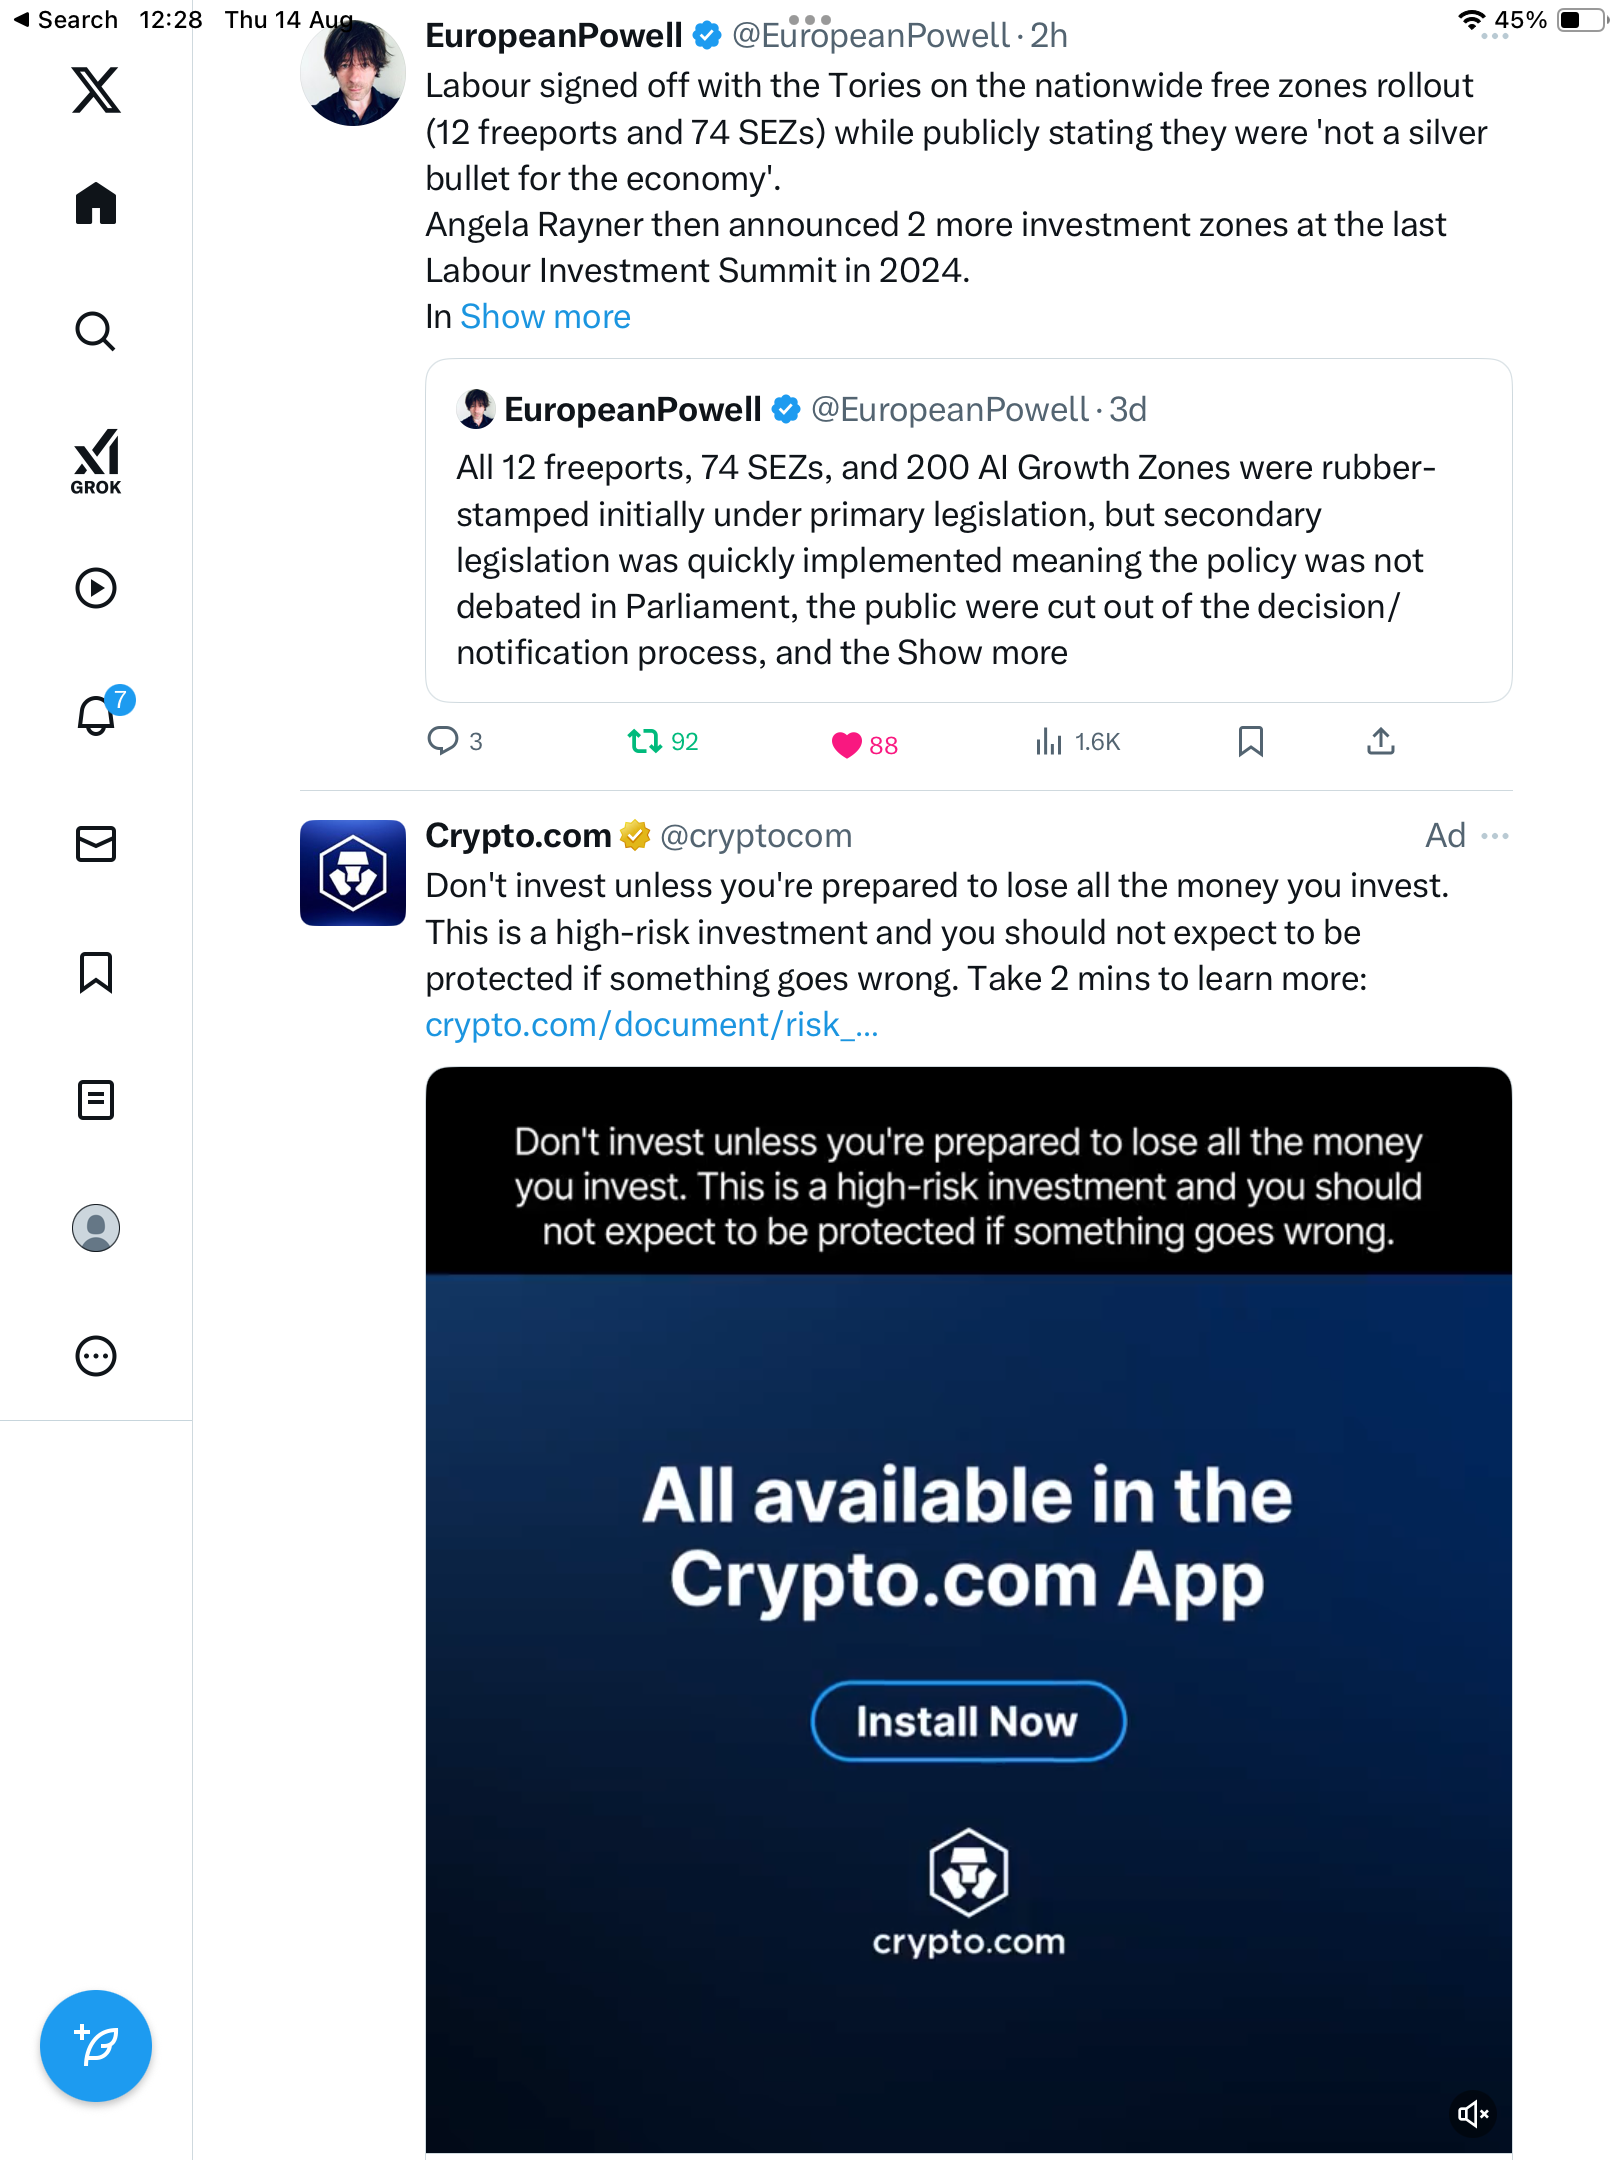
Task: Open the Grok assistant in sidebar
Action: (x=96, y=461)
